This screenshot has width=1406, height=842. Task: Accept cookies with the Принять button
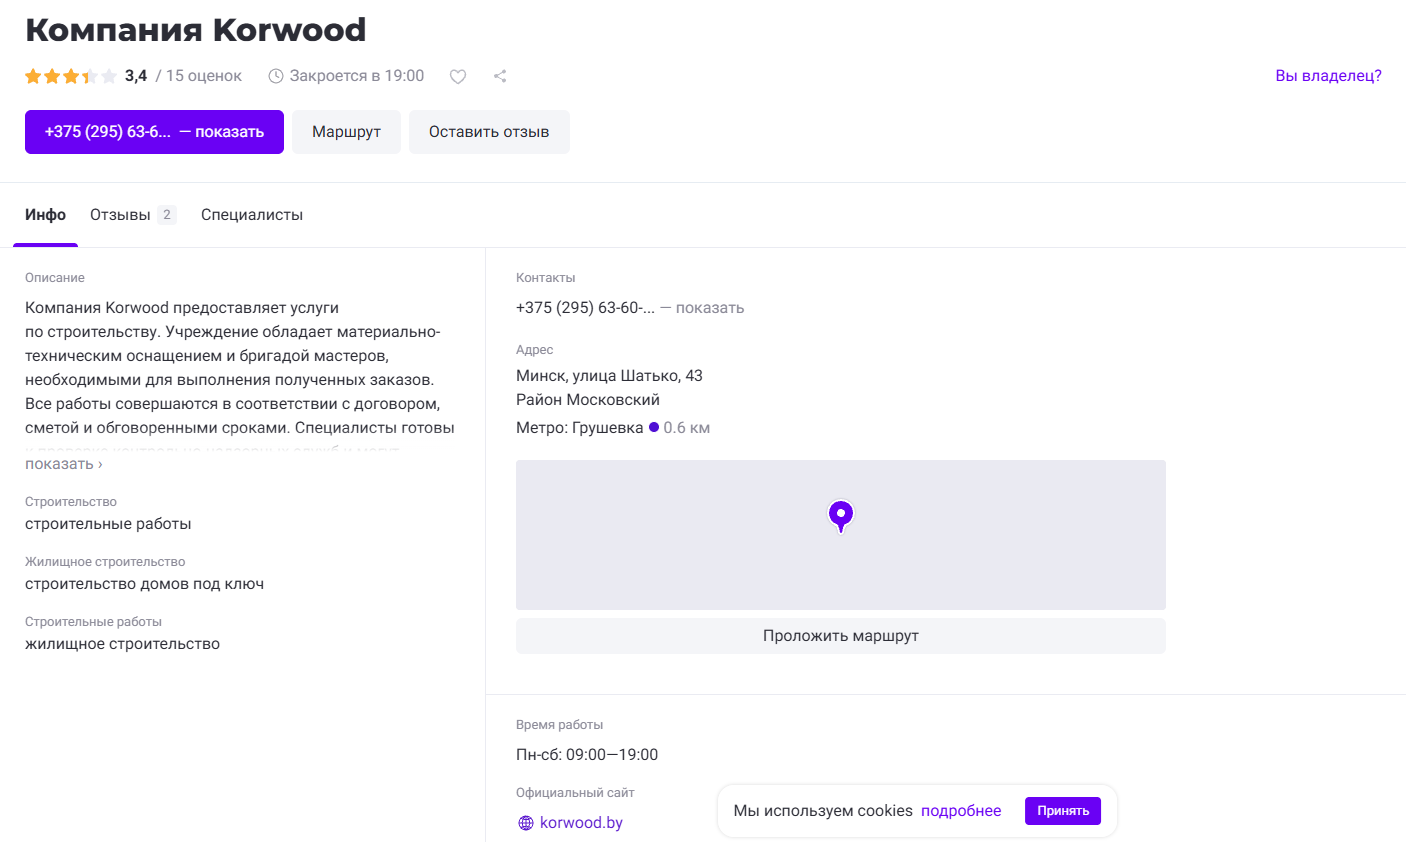(x=1063, y=811)
